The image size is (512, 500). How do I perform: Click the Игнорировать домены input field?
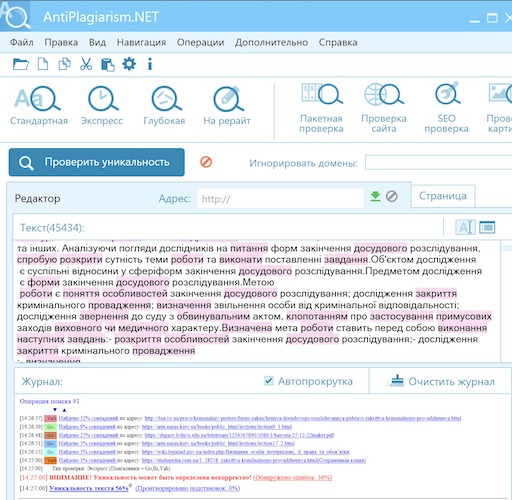pos(438,163)
